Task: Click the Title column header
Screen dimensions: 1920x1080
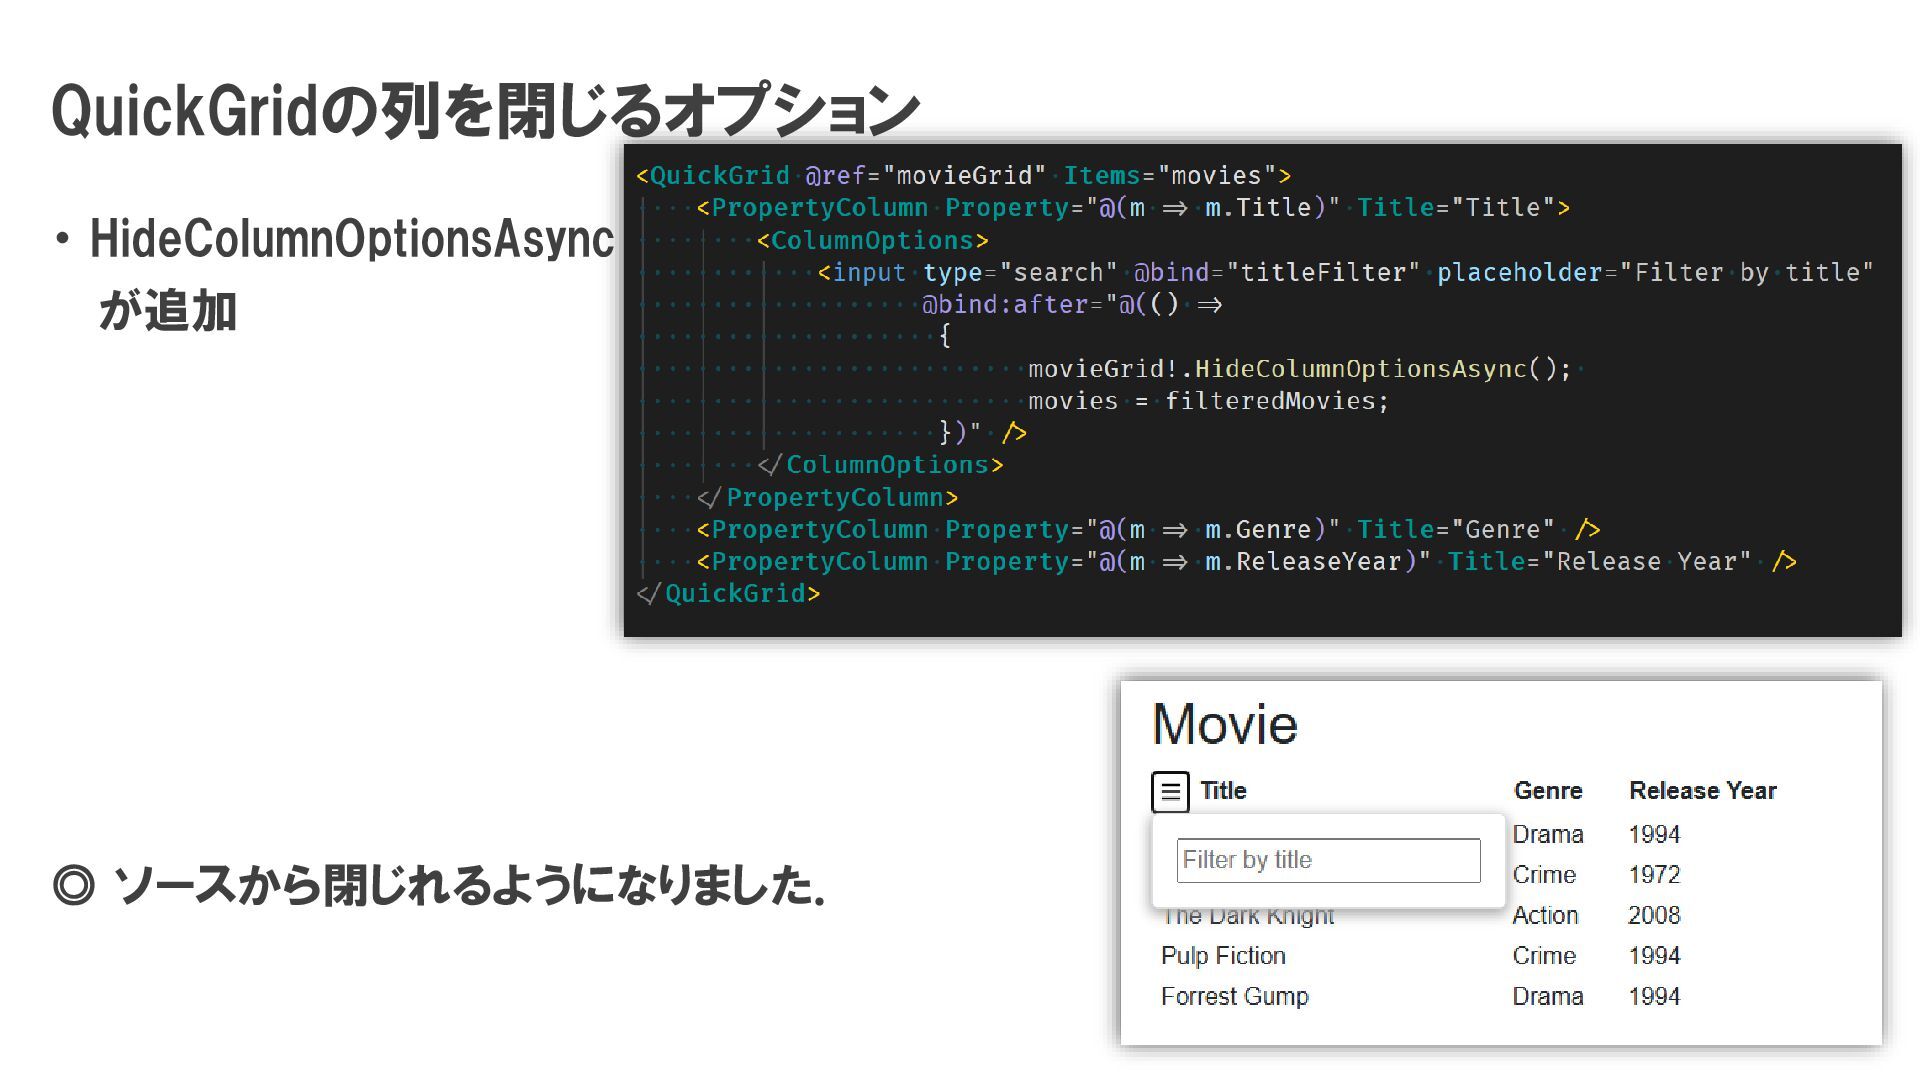Action: [x=1223, y=791]
